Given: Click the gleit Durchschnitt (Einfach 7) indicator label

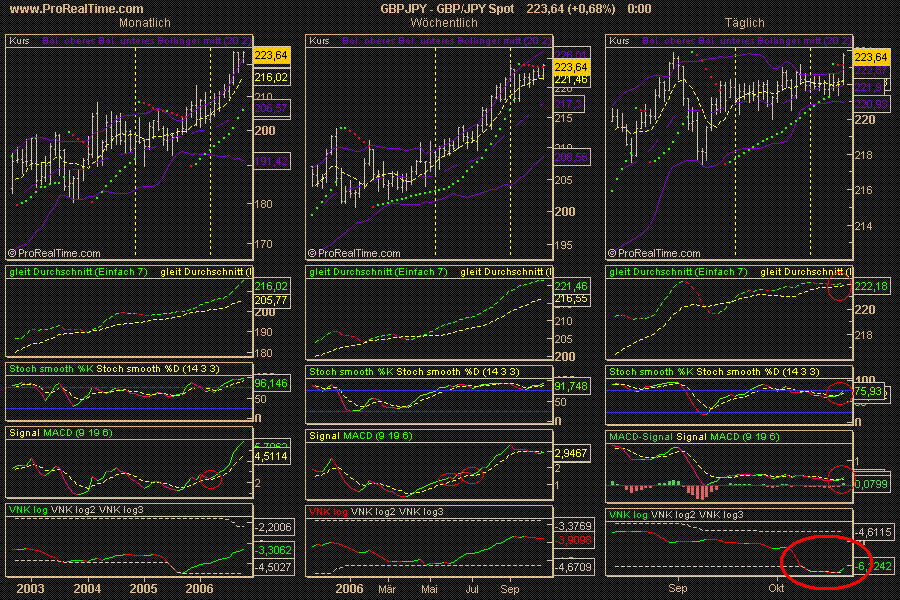Looking at the screenshot, I should click(76, 270).
